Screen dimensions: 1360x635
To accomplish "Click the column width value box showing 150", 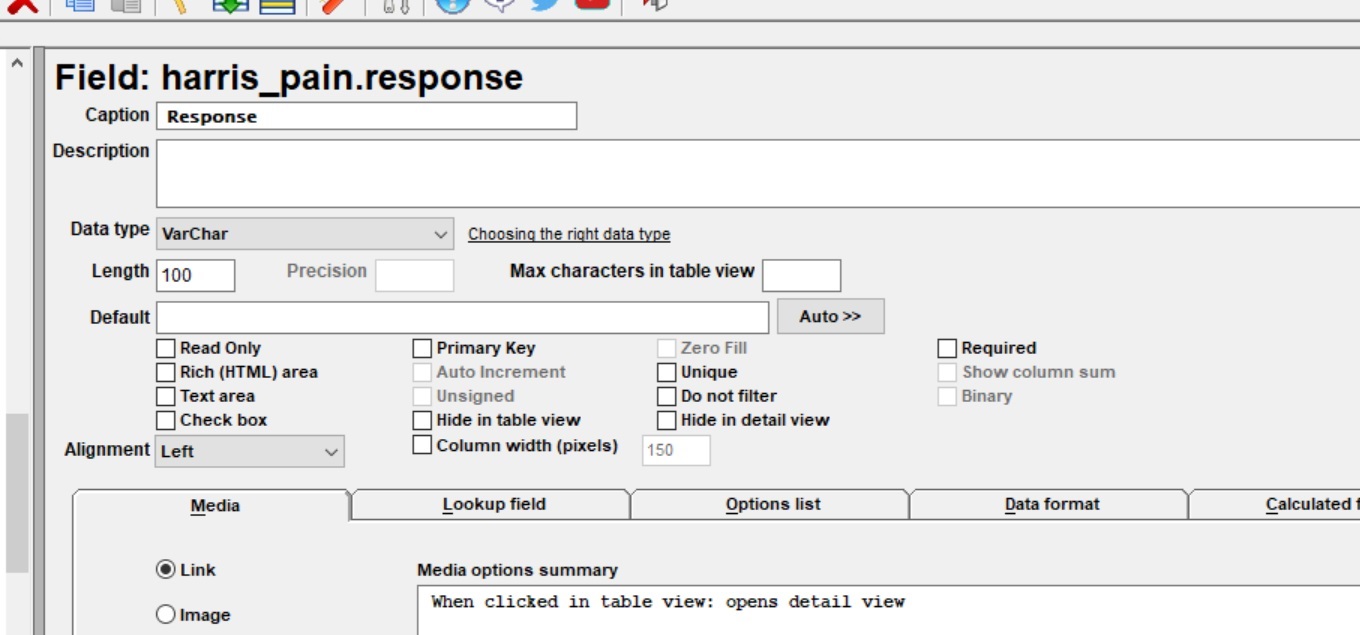I will pyautogui.click(x=676, y=450).
